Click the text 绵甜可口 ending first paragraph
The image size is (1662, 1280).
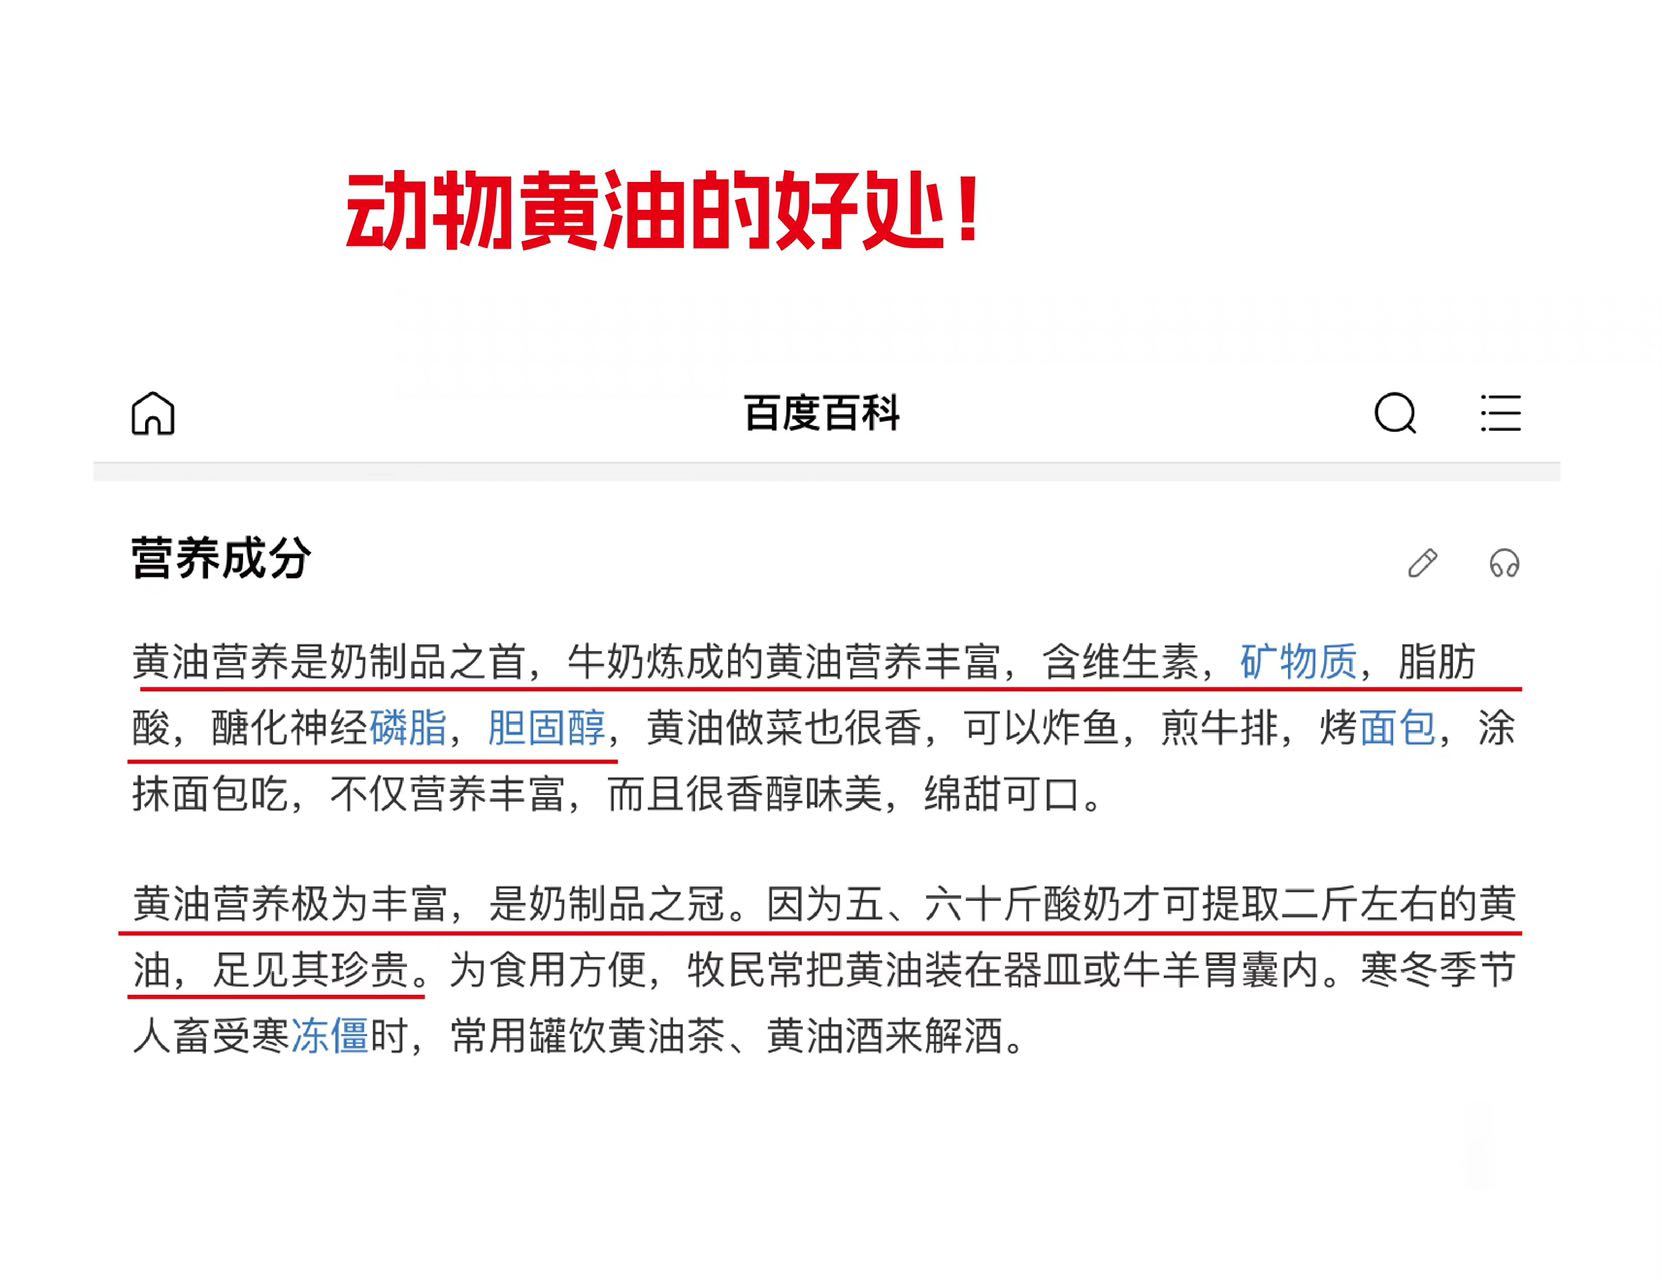1003,794
